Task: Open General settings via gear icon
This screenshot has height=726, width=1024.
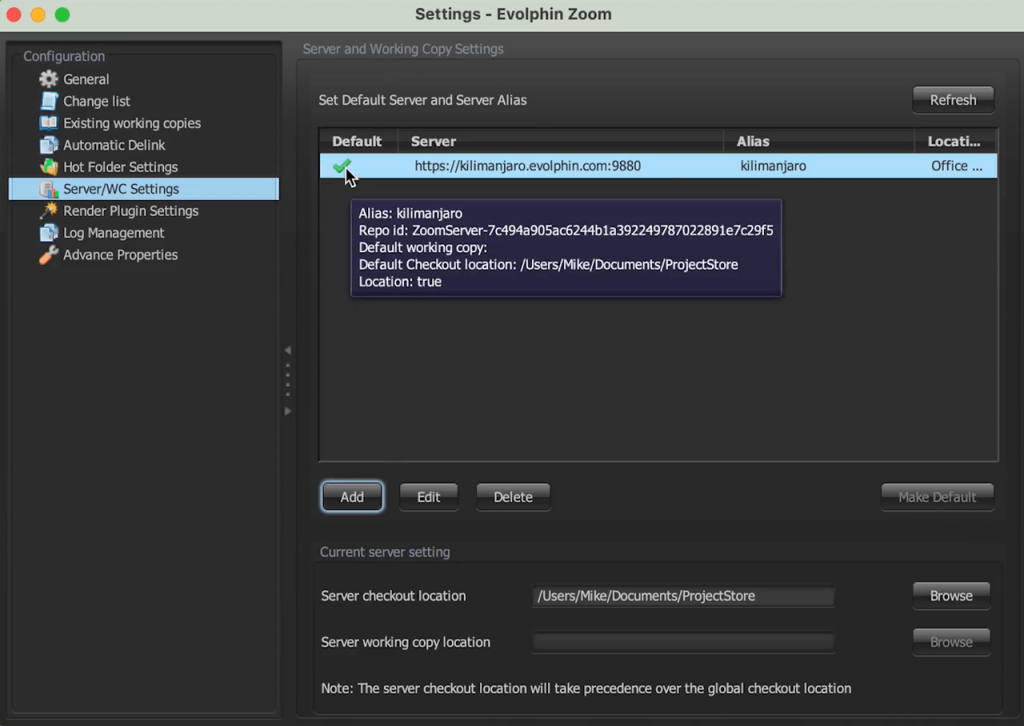Action: 47,78
